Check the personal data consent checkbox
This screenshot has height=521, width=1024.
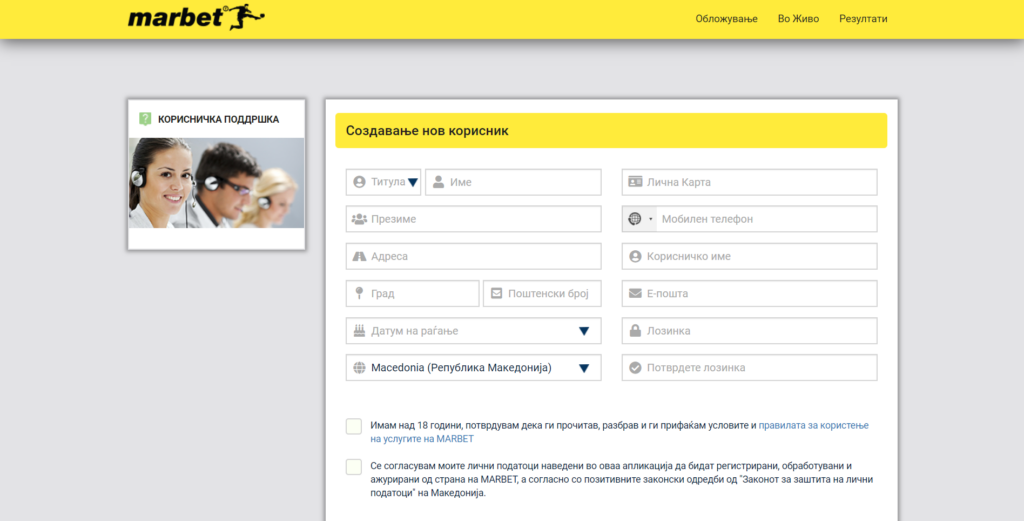point(354,467)
